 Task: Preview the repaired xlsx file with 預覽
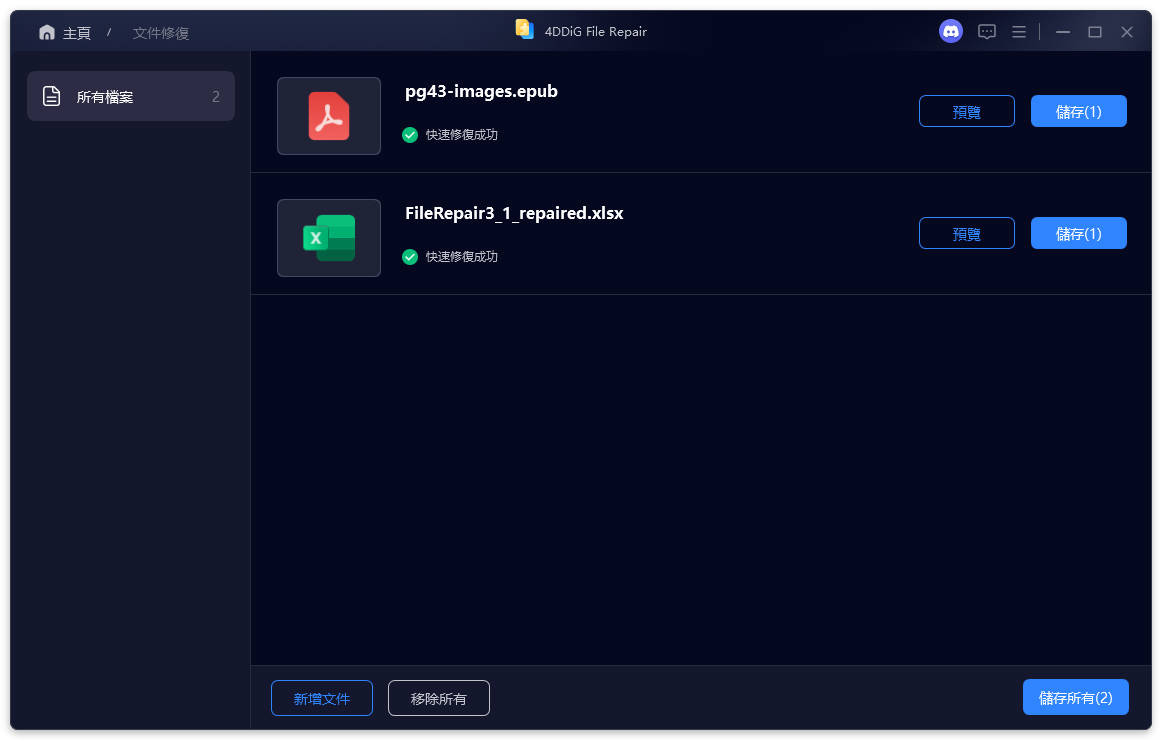coord(966,233)
